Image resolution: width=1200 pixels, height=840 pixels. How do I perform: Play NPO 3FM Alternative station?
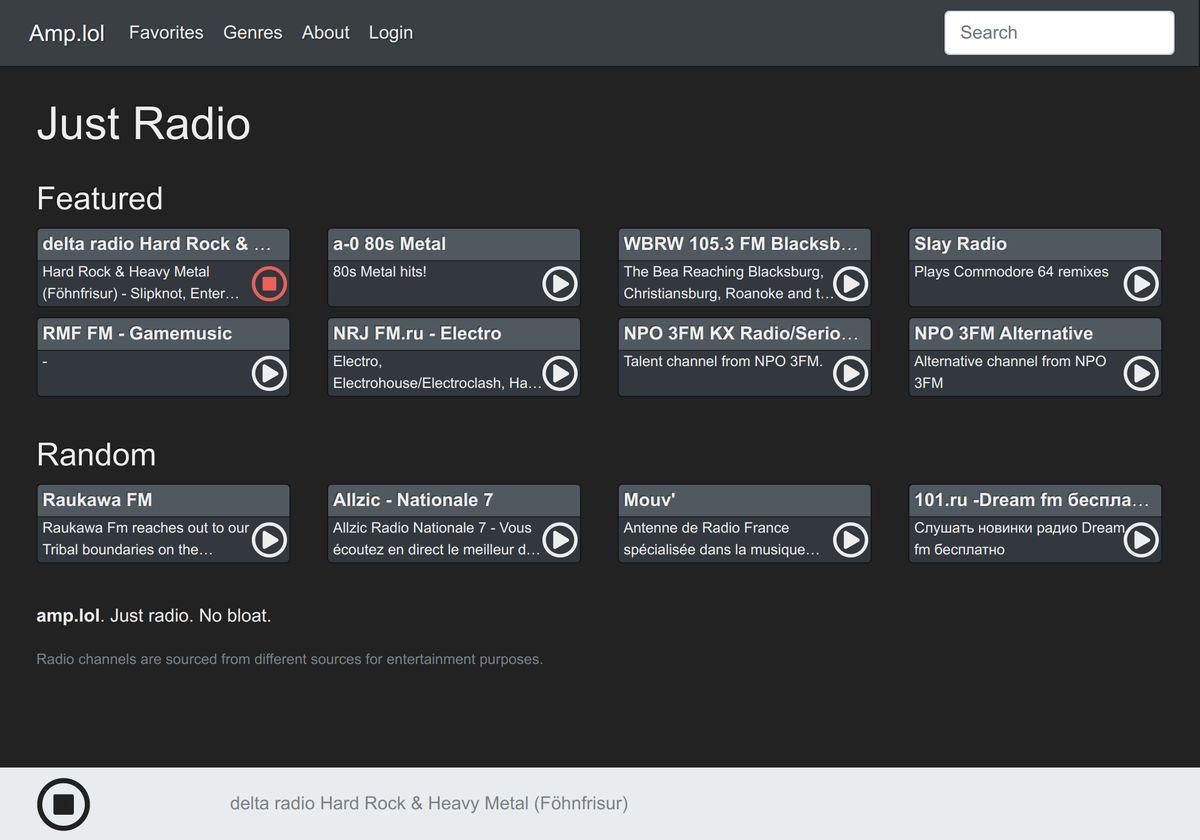(1140, 374)
